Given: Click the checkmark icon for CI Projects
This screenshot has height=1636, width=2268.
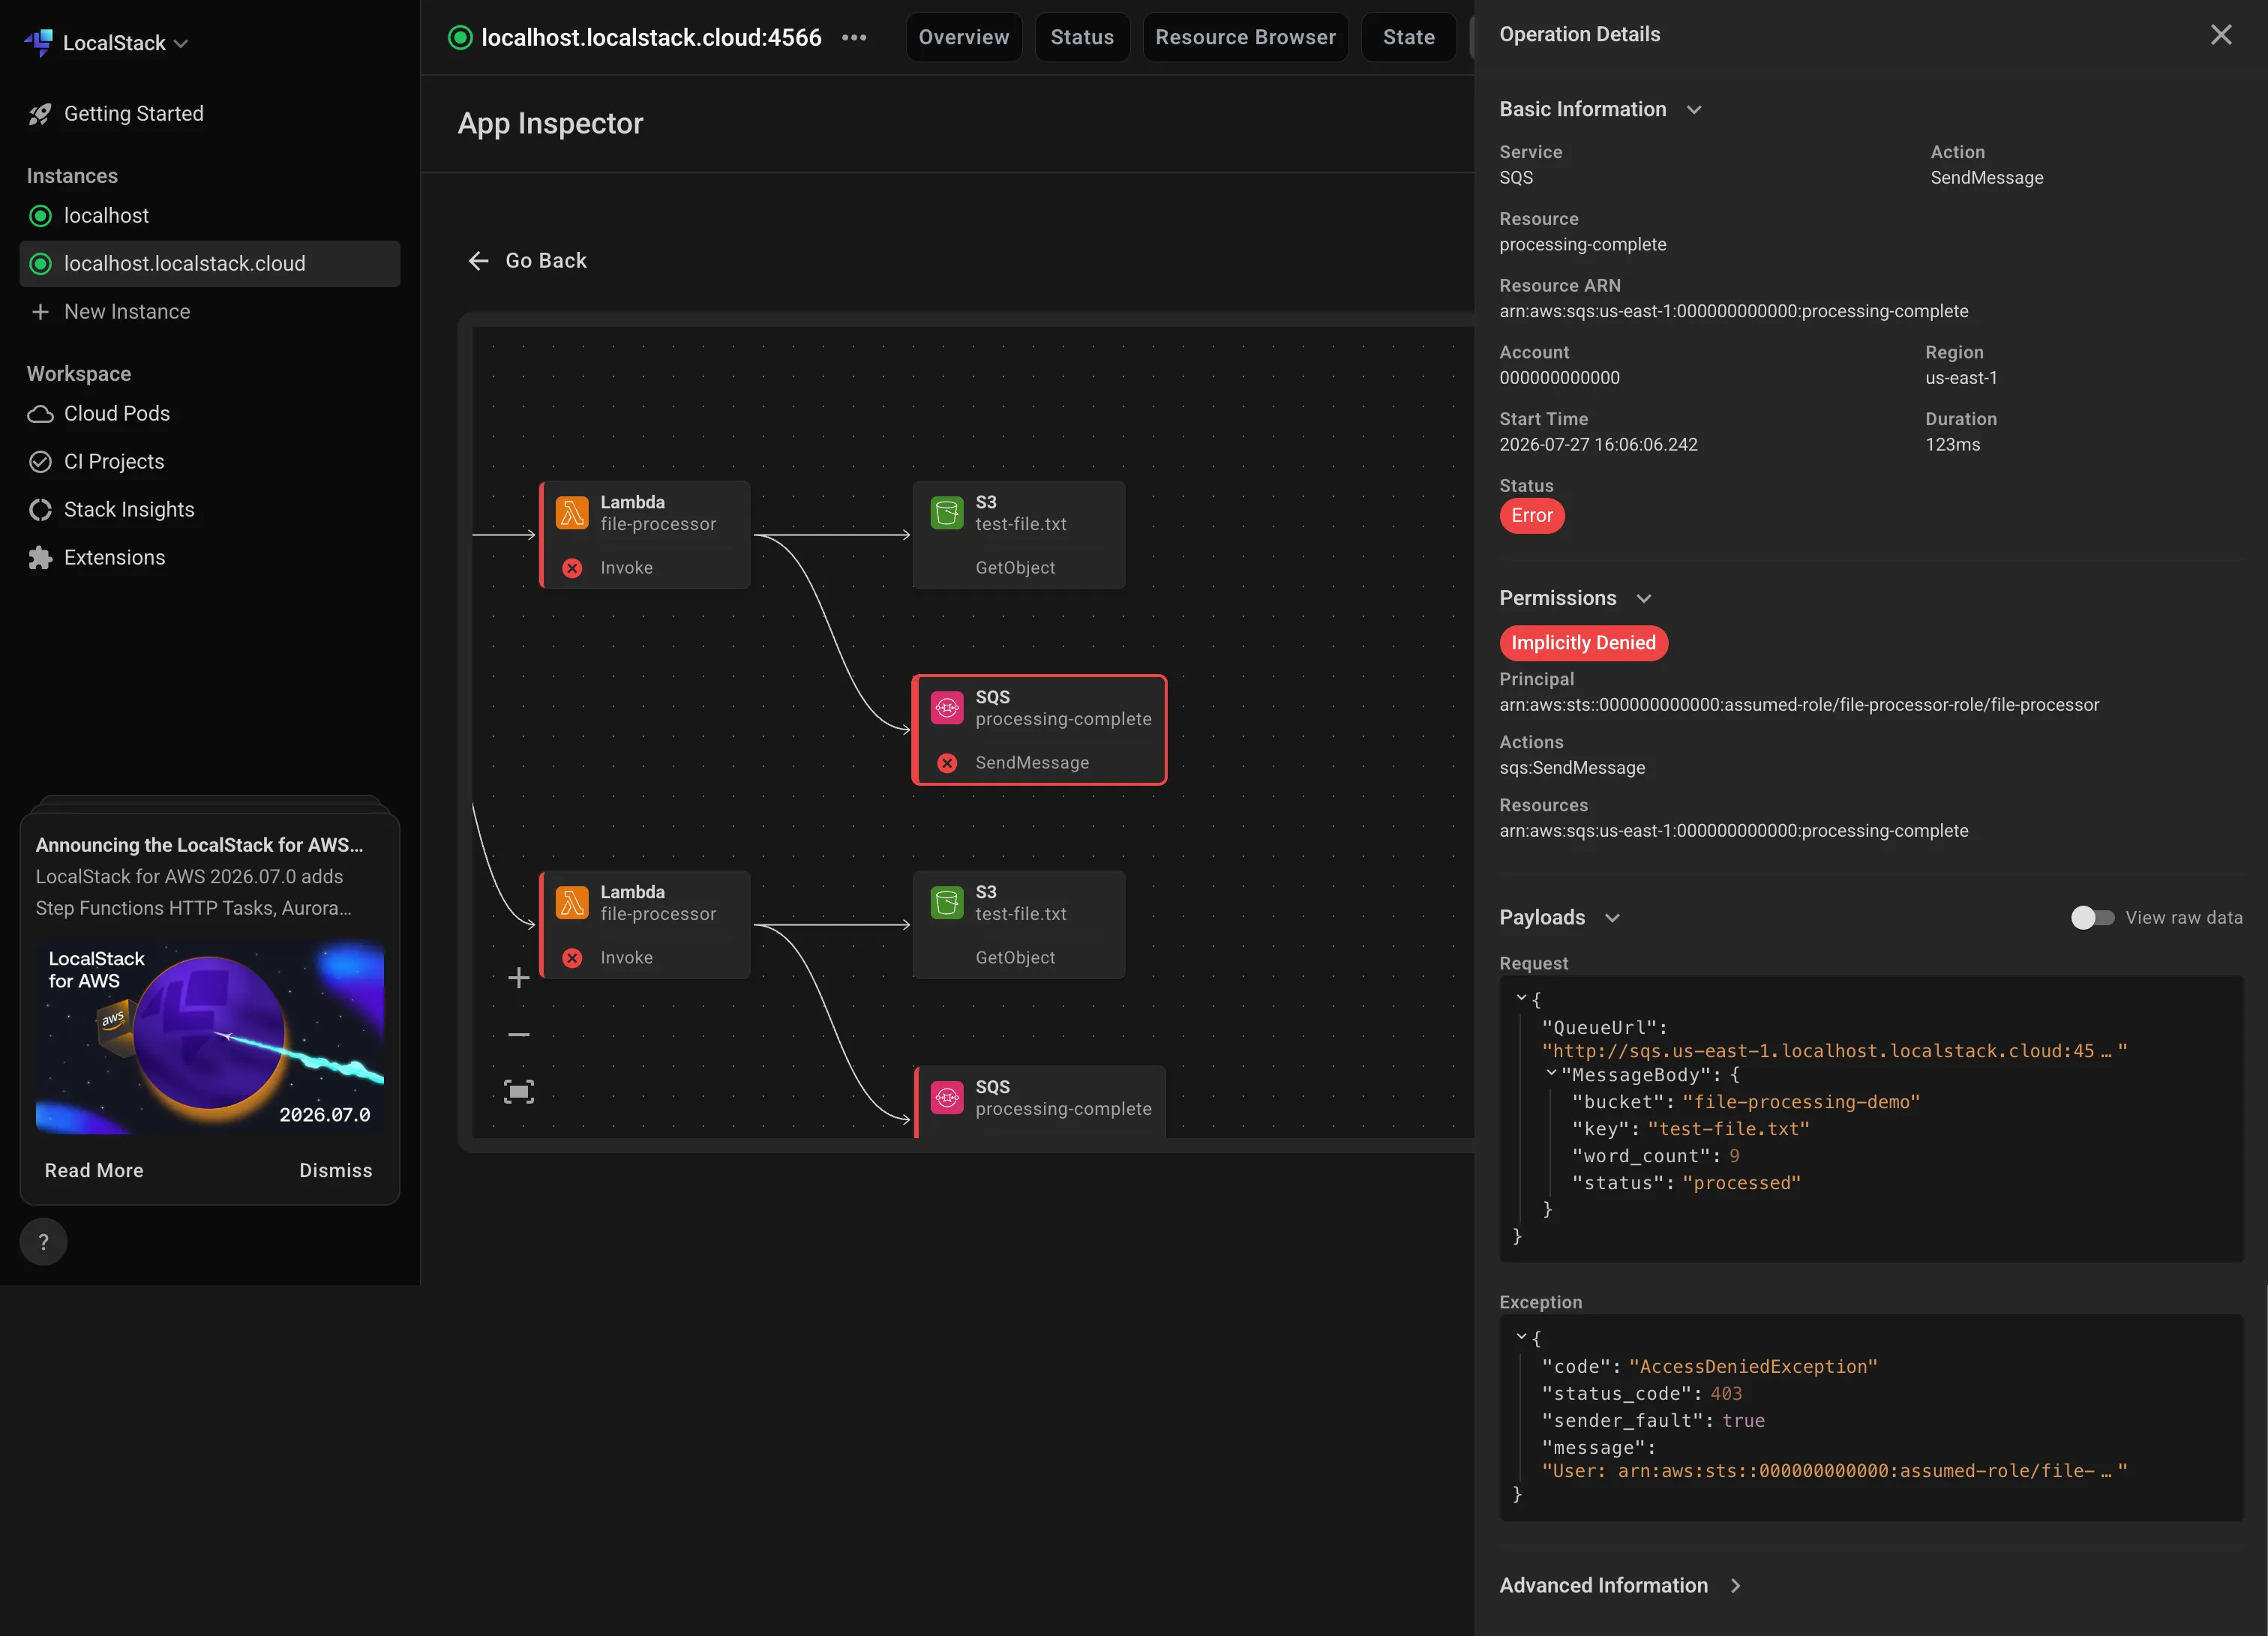Looking at the screenshot, I should (40, 462).
